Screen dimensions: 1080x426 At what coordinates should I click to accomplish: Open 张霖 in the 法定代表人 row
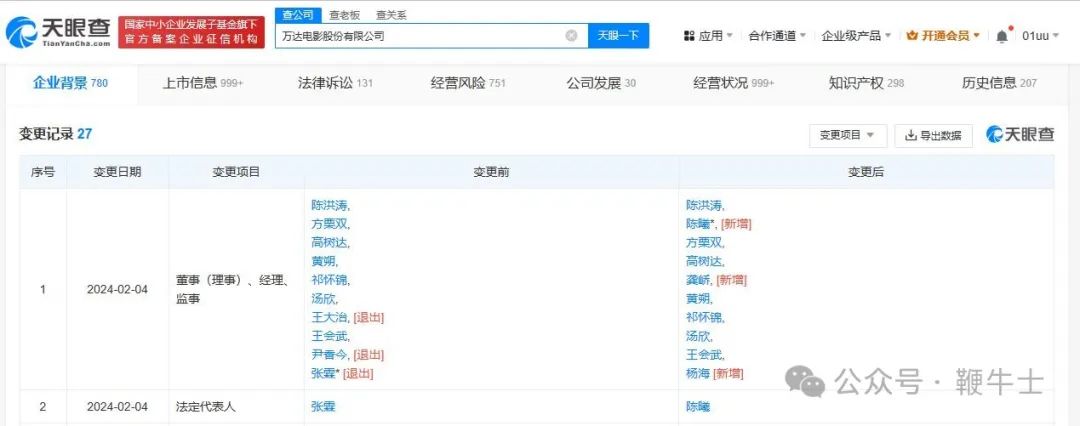[x=323, y=407]
